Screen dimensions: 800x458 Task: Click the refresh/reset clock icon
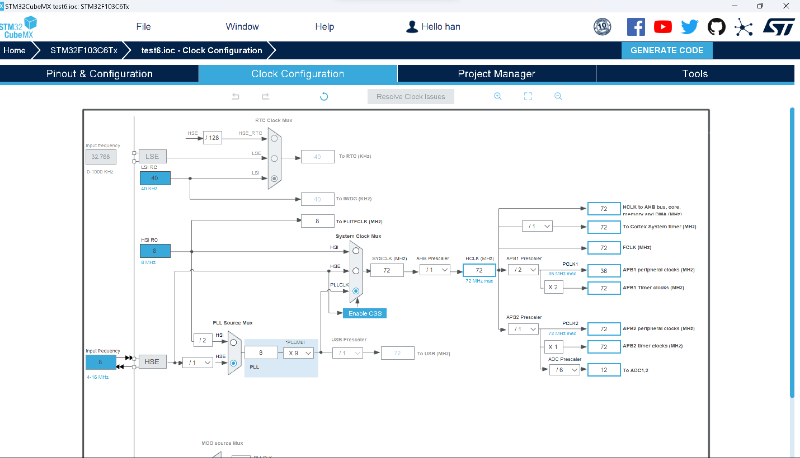pos(324,96)
